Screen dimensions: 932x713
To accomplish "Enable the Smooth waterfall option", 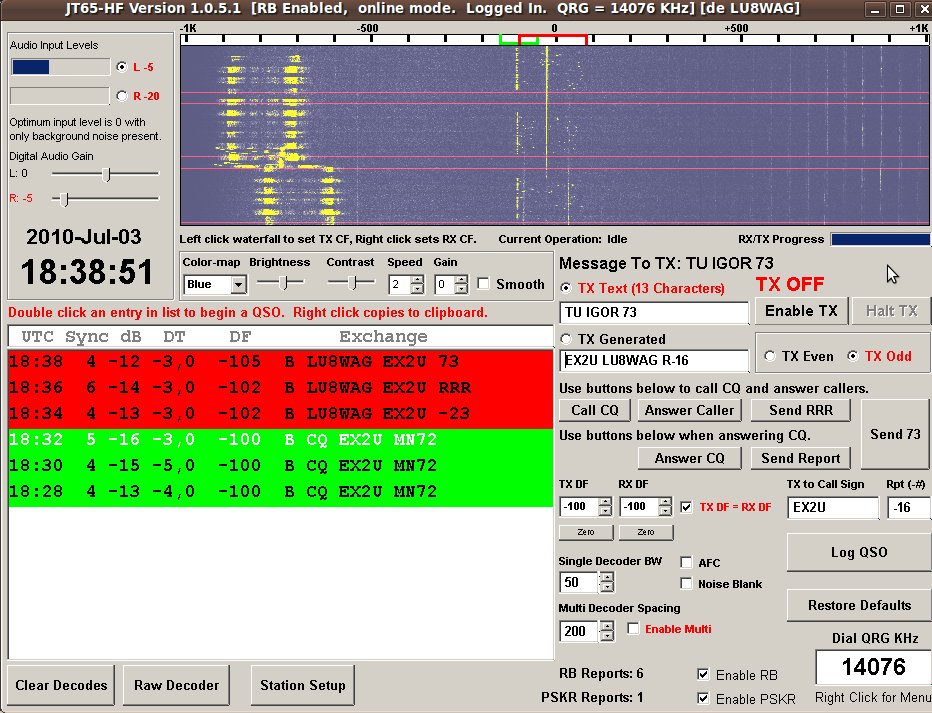I will pos(483,285).
